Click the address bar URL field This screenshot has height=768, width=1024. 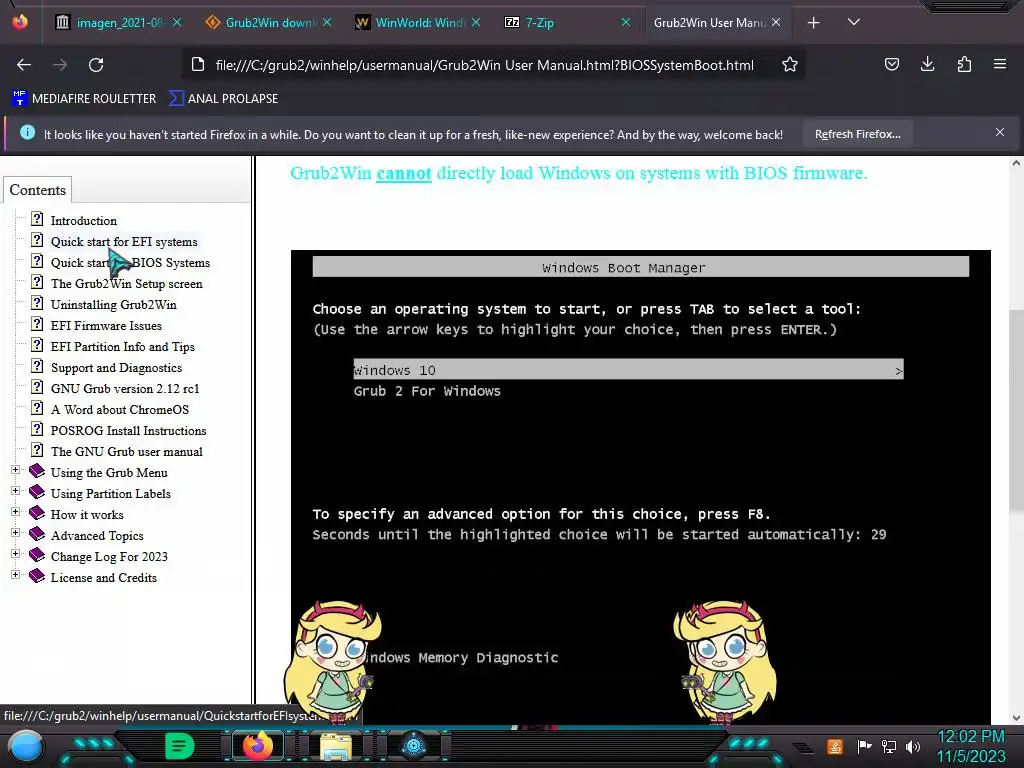(x=484, y=65)
